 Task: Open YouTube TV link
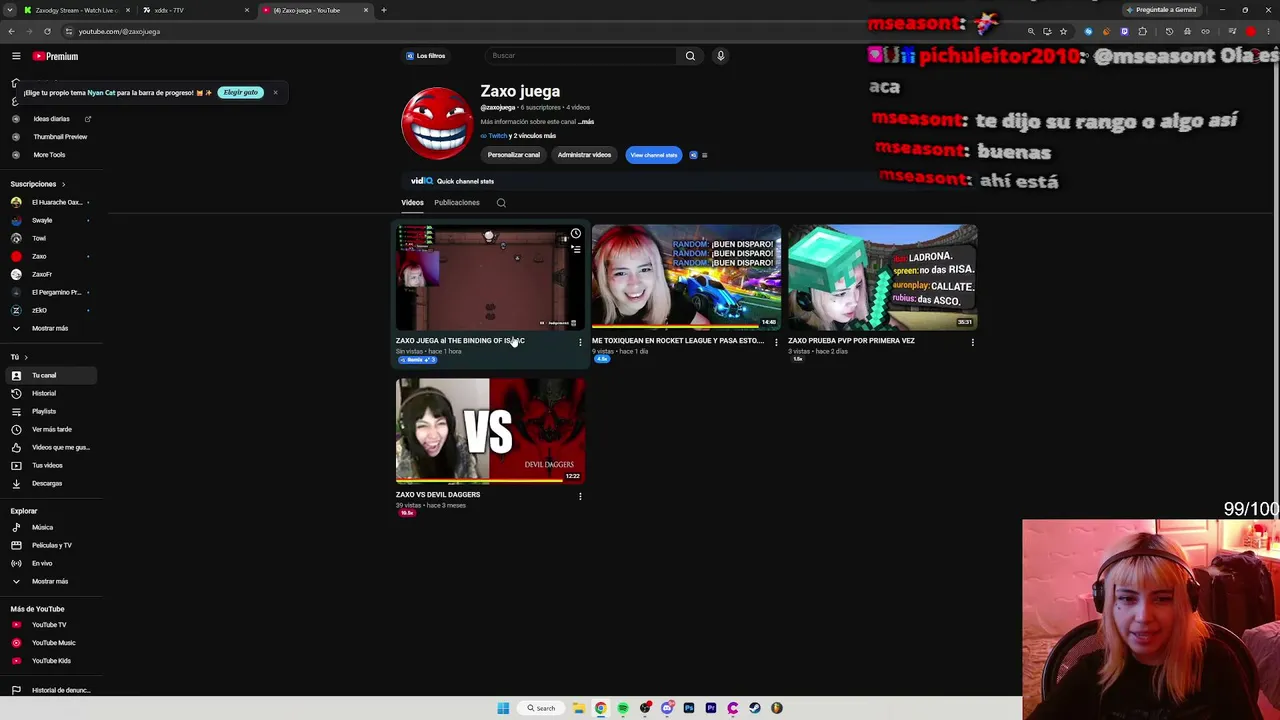50,625
